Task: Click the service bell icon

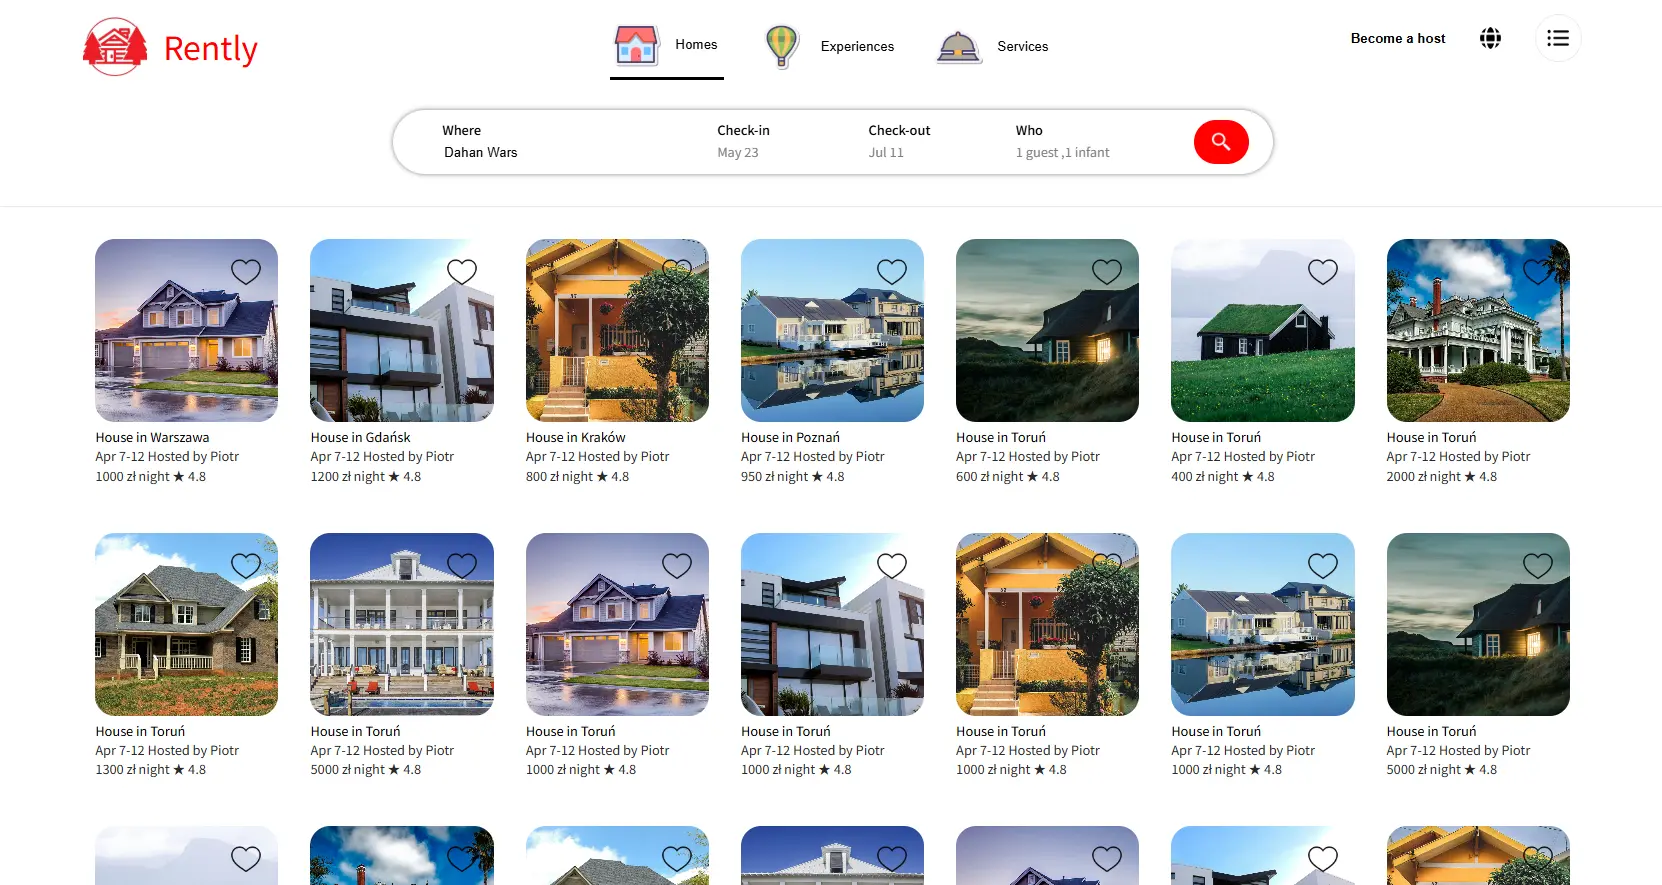Action: click(959, 47)
